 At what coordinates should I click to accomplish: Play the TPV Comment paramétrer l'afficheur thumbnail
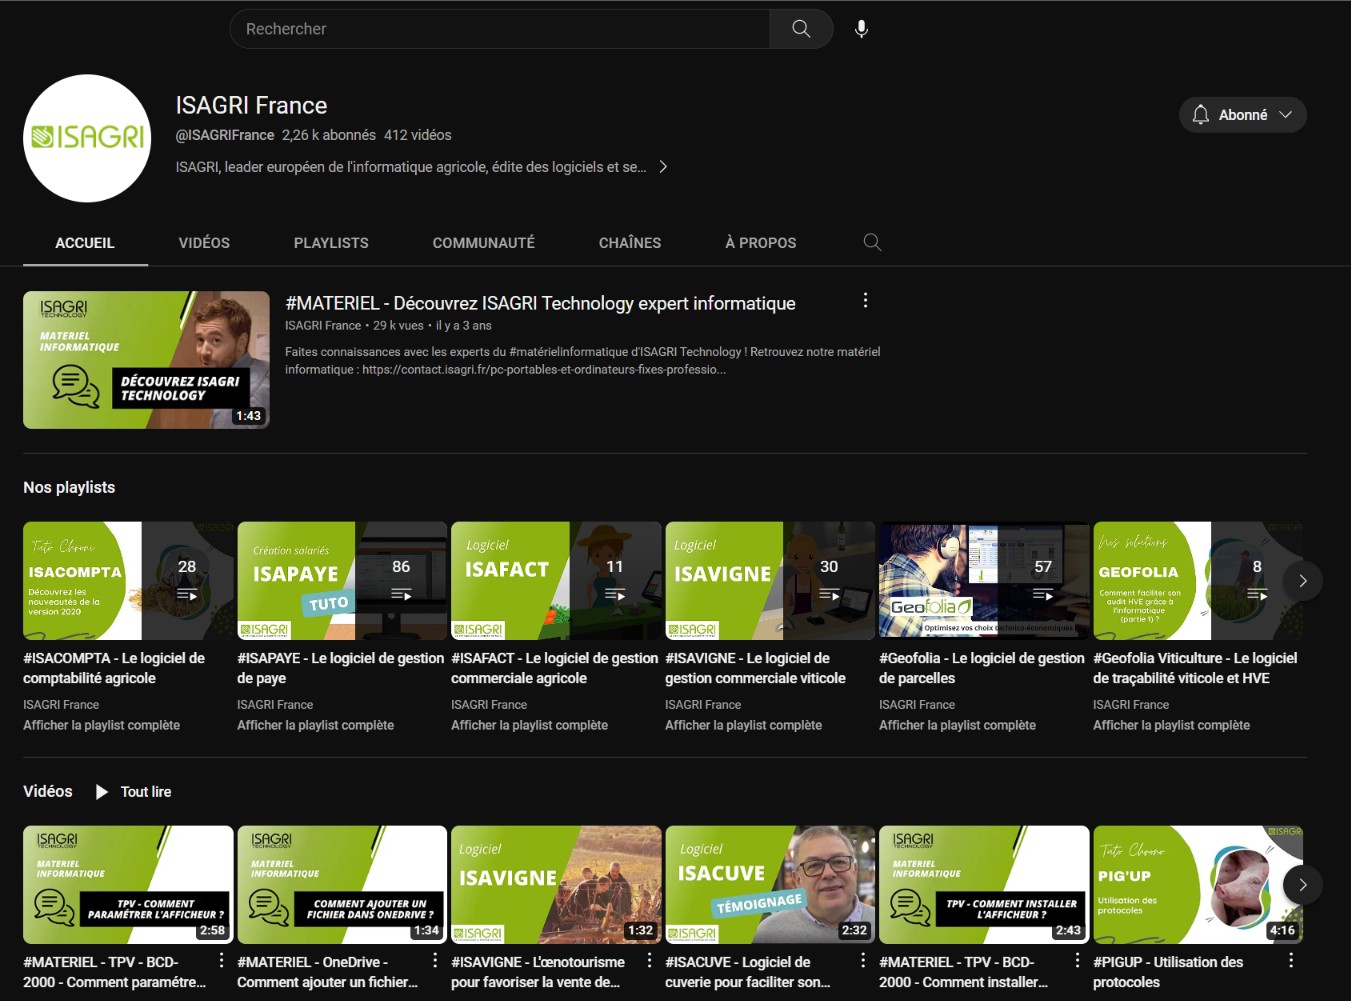tap(128, 885)
